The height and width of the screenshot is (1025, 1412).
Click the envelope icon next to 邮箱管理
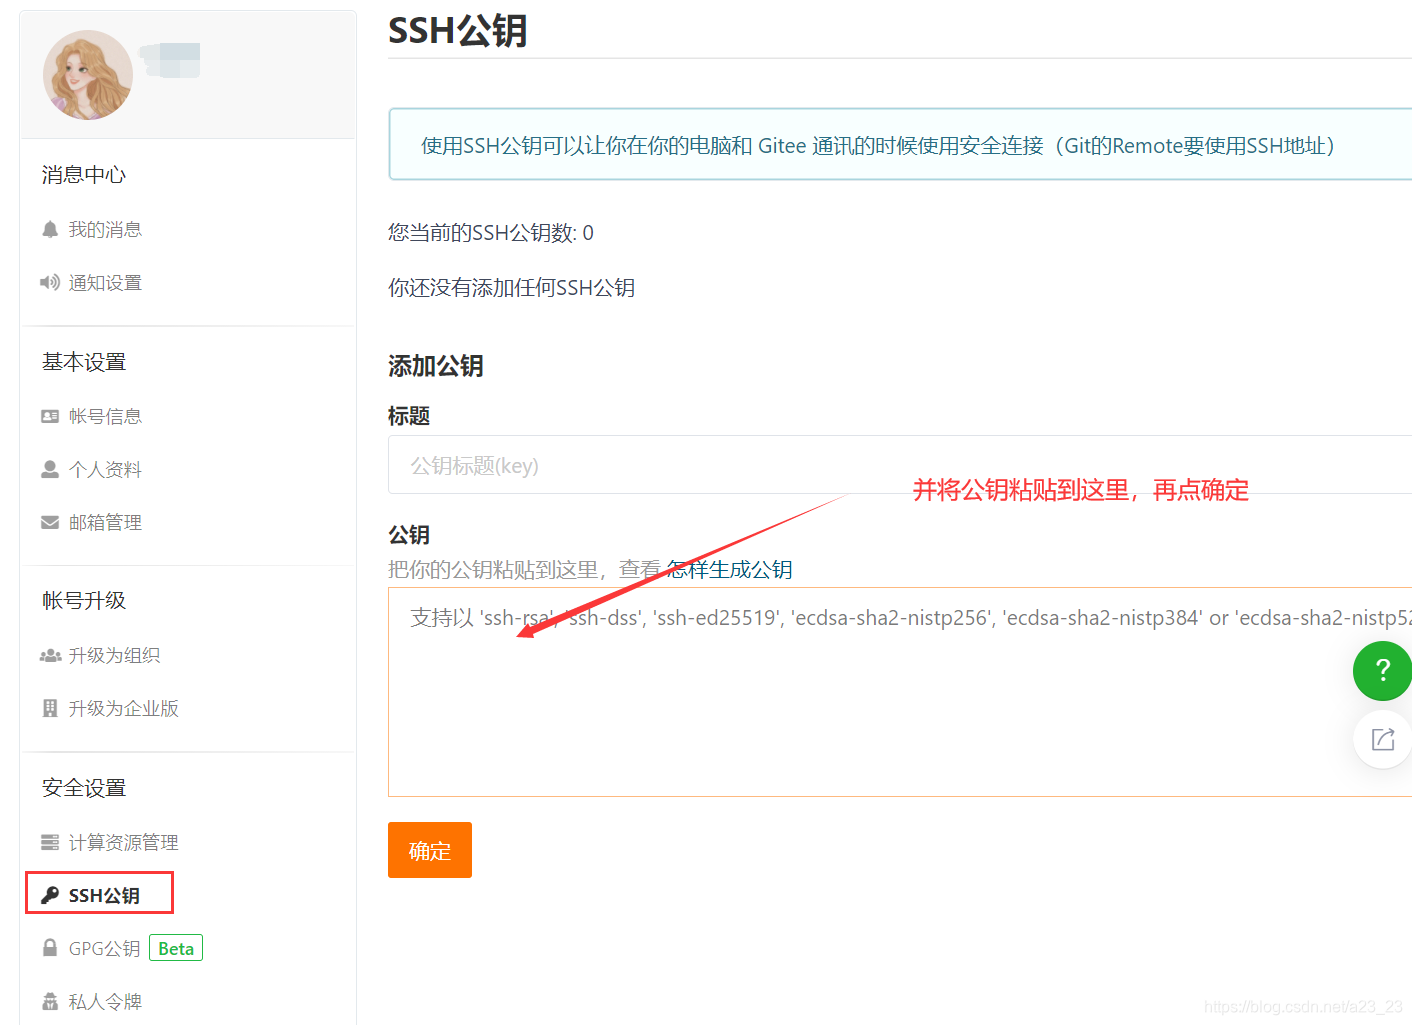(x=49, y=521)
